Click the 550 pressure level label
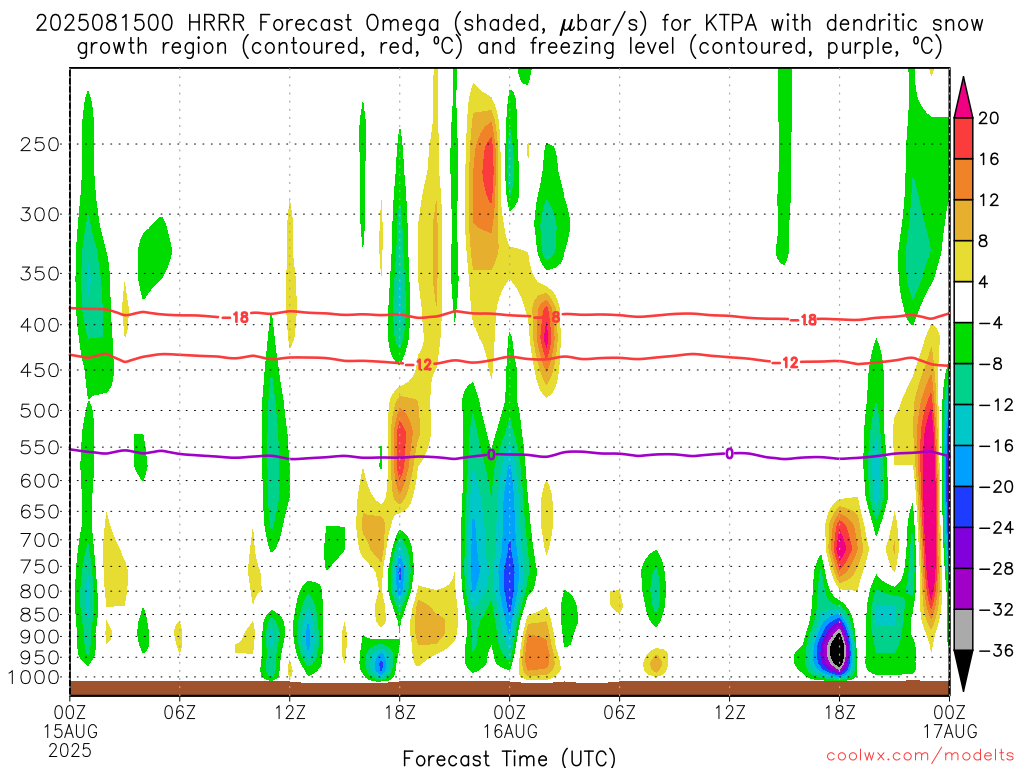The width and height of the screenshot is (1024, 768). coord(40,447)
